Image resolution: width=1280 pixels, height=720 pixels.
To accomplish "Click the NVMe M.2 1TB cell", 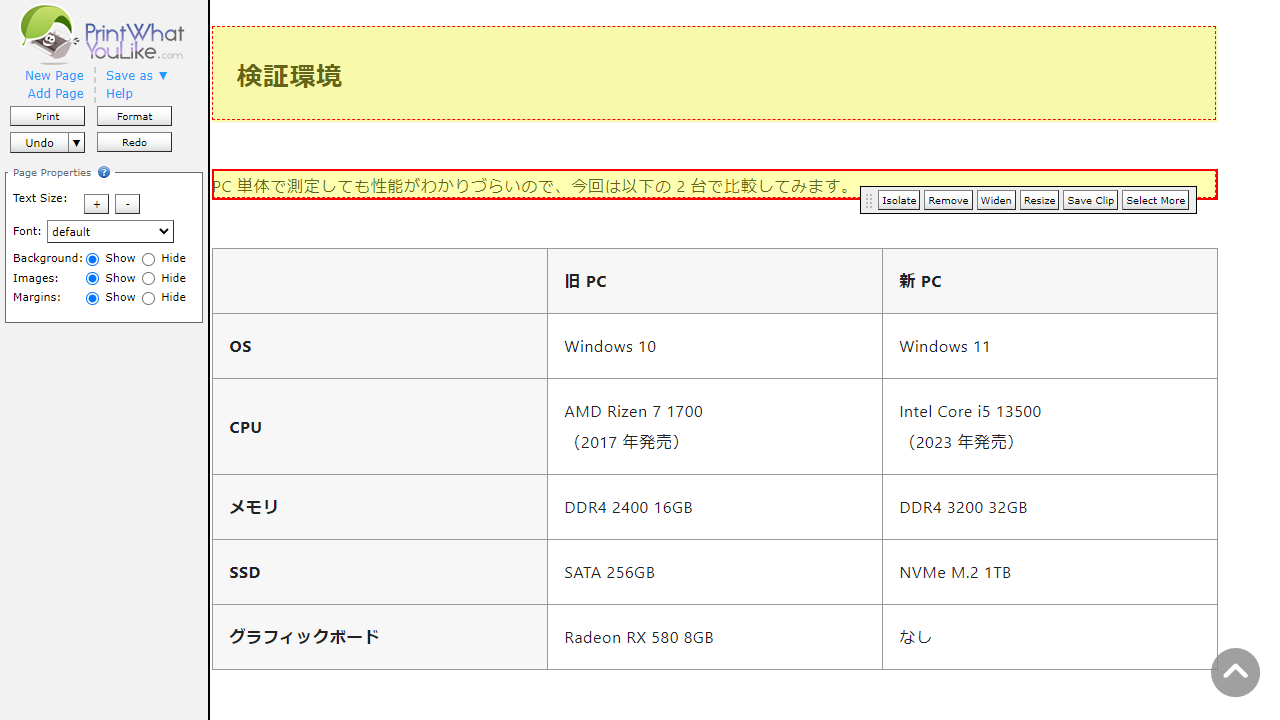I will [1050, 572].
